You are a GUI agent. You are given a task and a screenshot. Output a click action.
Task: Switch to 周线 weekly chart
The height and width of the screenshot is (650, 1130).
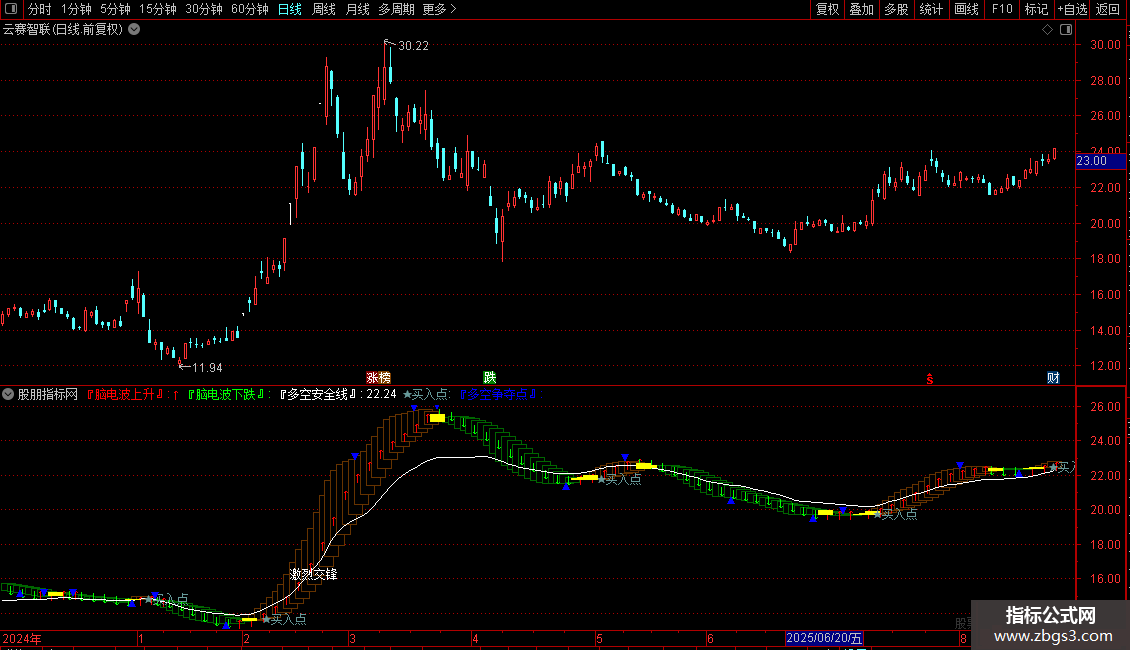click(x=324, y=9)
